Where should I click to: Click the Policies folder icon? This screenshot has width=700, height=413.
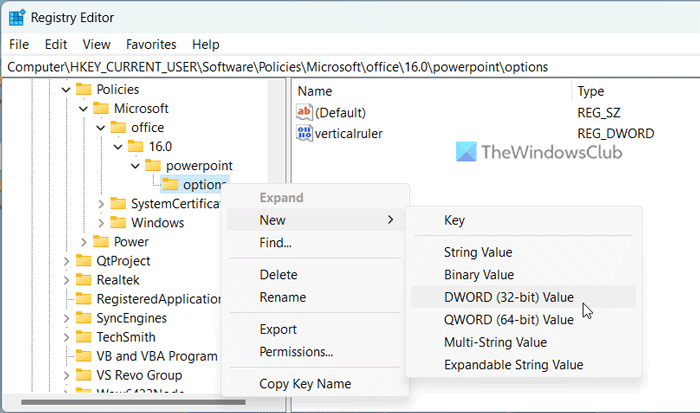click(x=84, y=89)
